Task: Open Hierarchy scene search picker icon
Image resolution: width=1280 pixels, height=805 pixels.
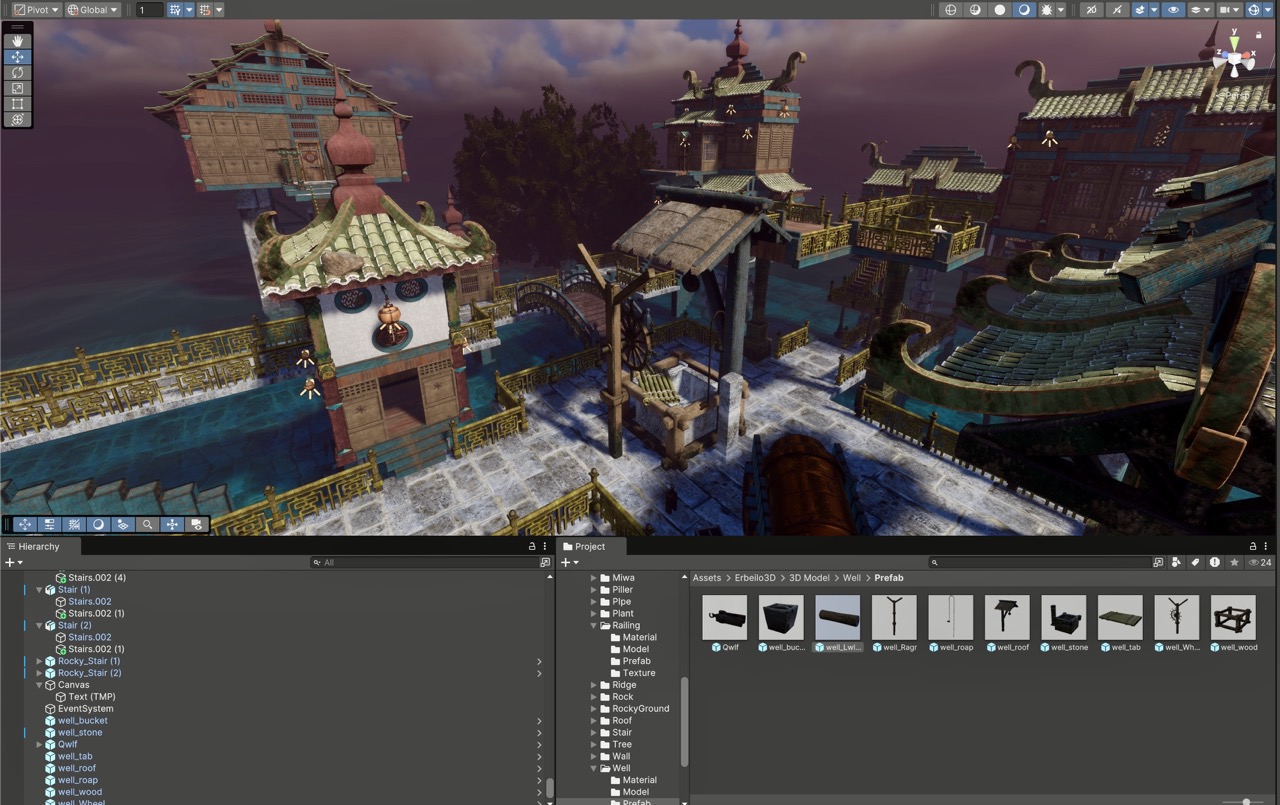Action: click(x=545, y=563)
